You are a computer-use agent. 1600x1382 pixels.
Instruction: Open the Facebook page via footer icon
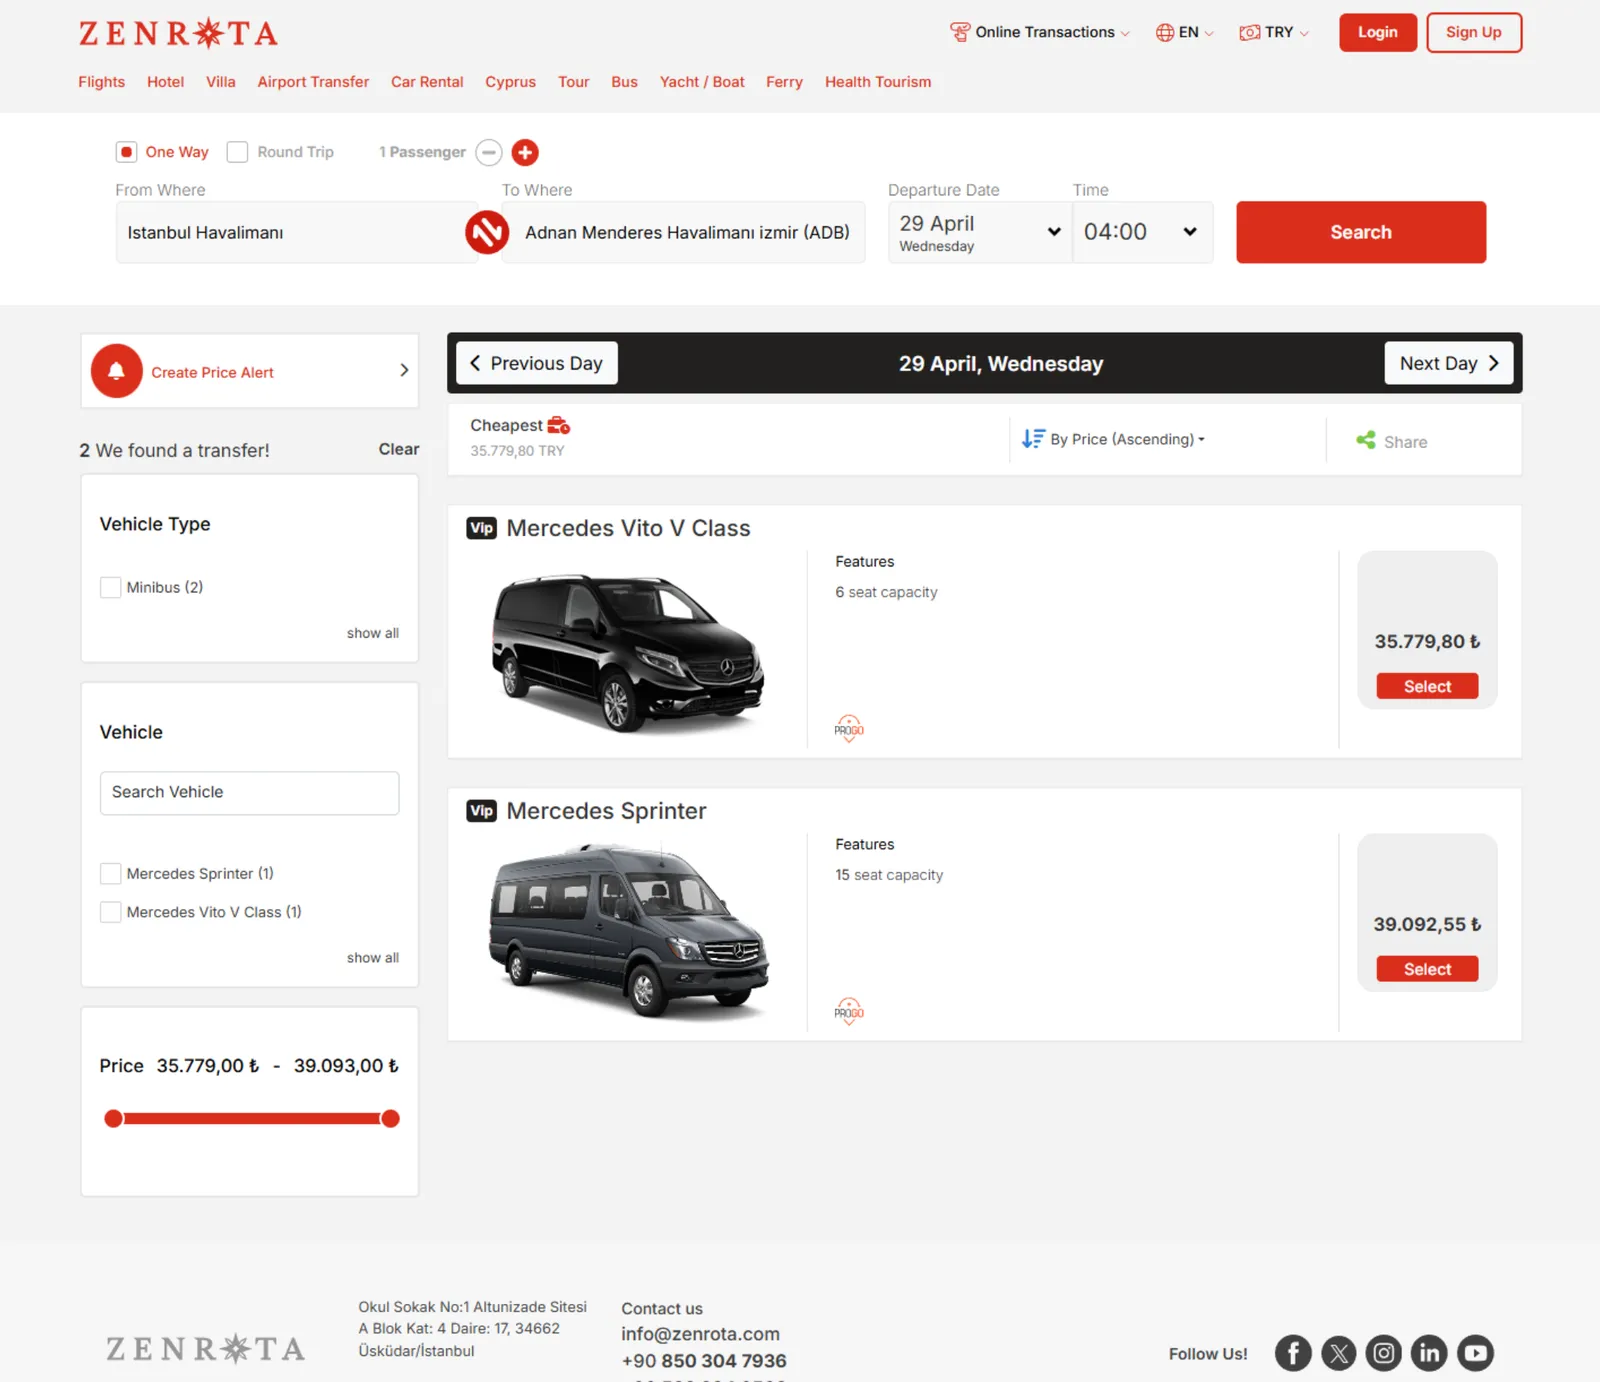click(x=1292, y=1353)
